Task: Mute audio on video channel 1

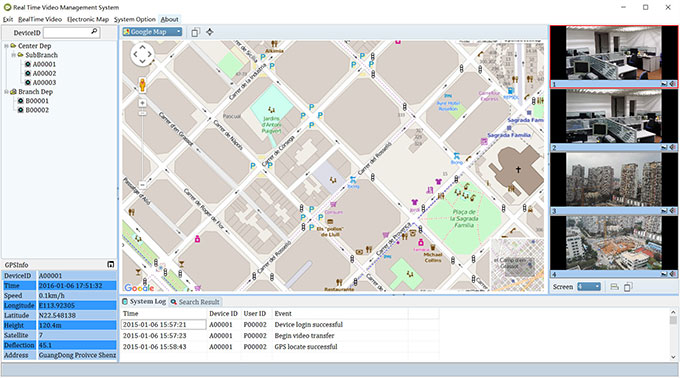Action: point(673,84)
